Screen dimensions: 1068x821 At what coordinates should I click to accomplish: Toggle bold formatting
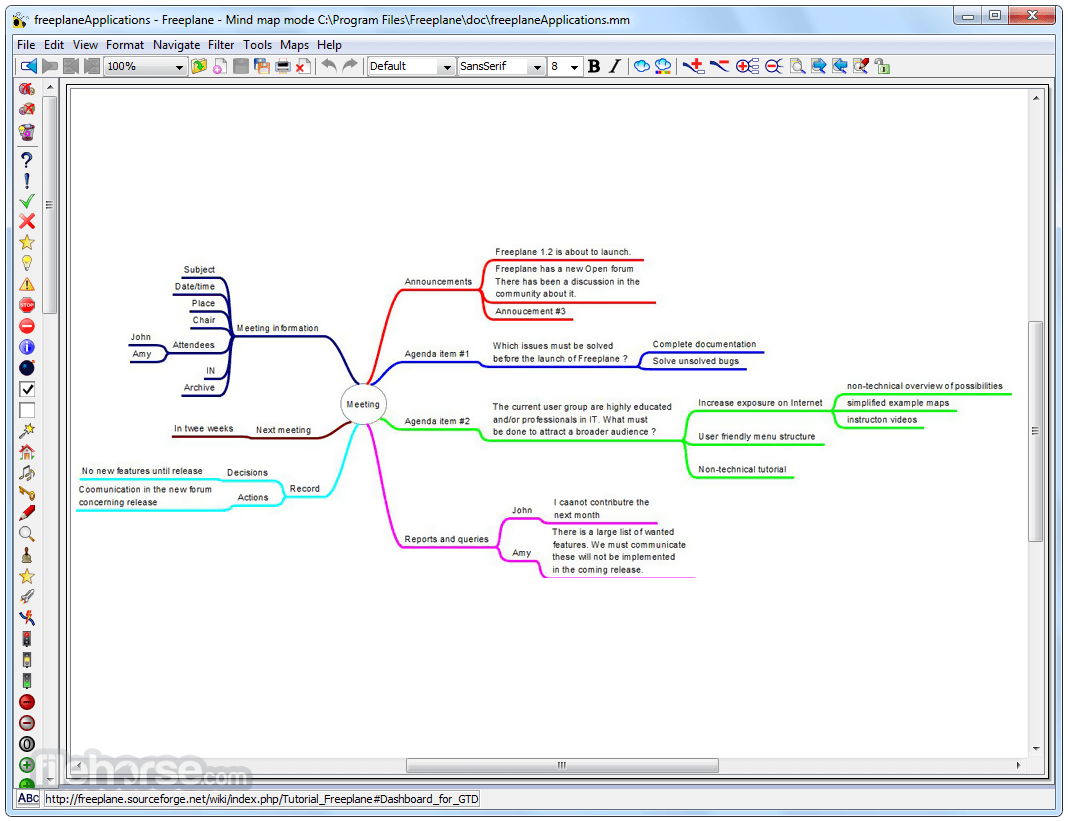(x=594, y=66)
